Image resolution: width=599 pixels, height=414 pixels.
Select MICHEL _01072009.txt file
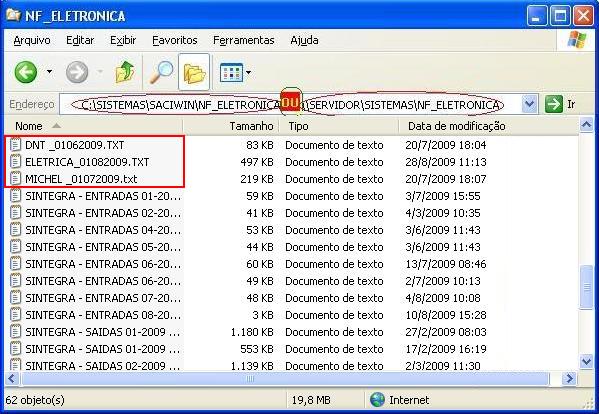pyautogui.click(x=81, y=179)
